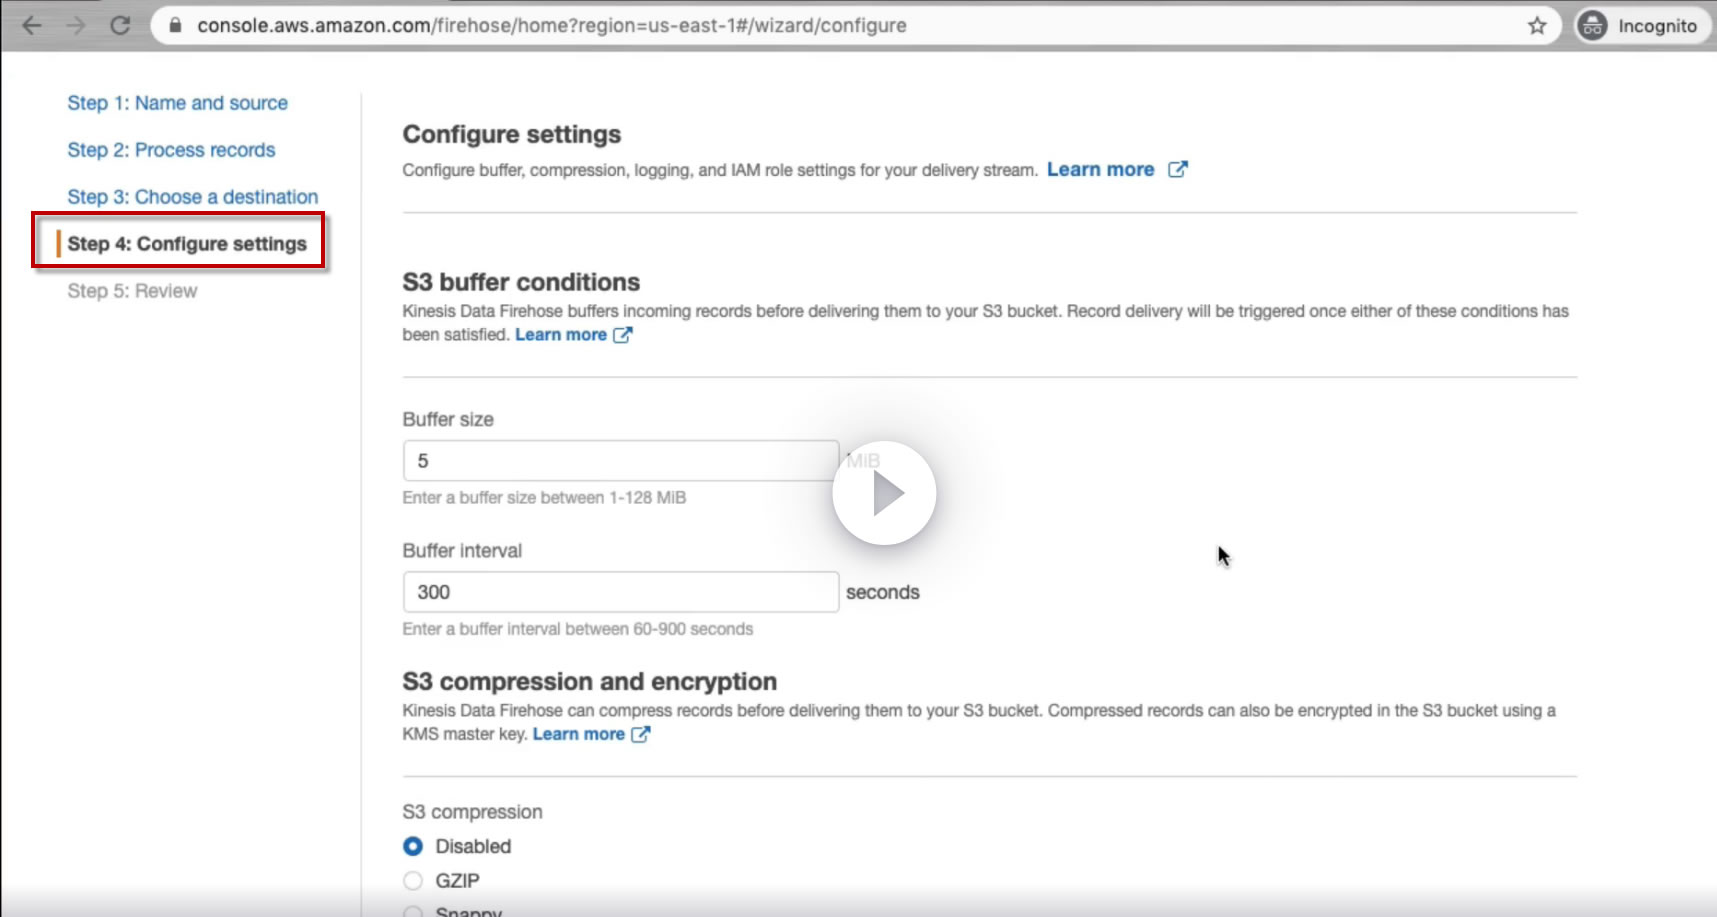Click the browser forward arrow

(76, 26)
